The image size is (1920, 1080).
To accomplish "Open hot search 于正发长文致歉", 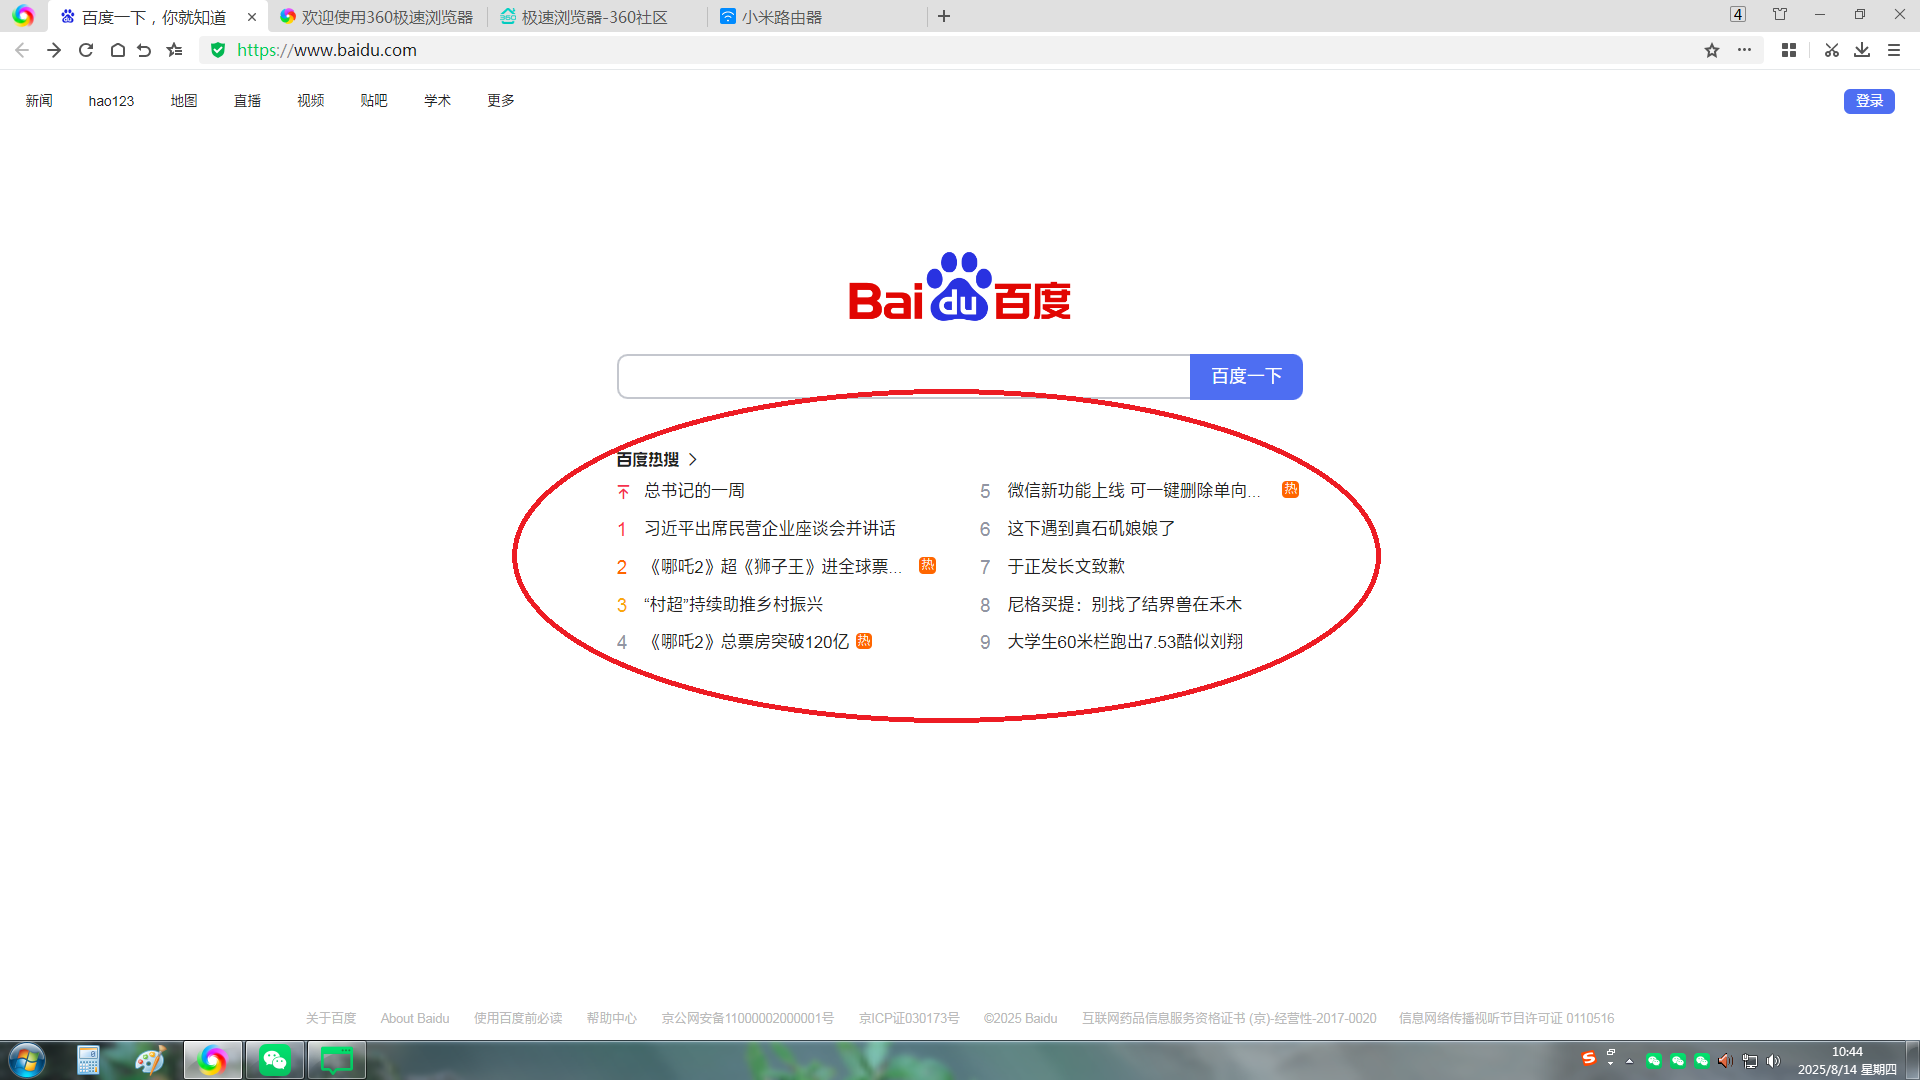I will pos(1066,567).
